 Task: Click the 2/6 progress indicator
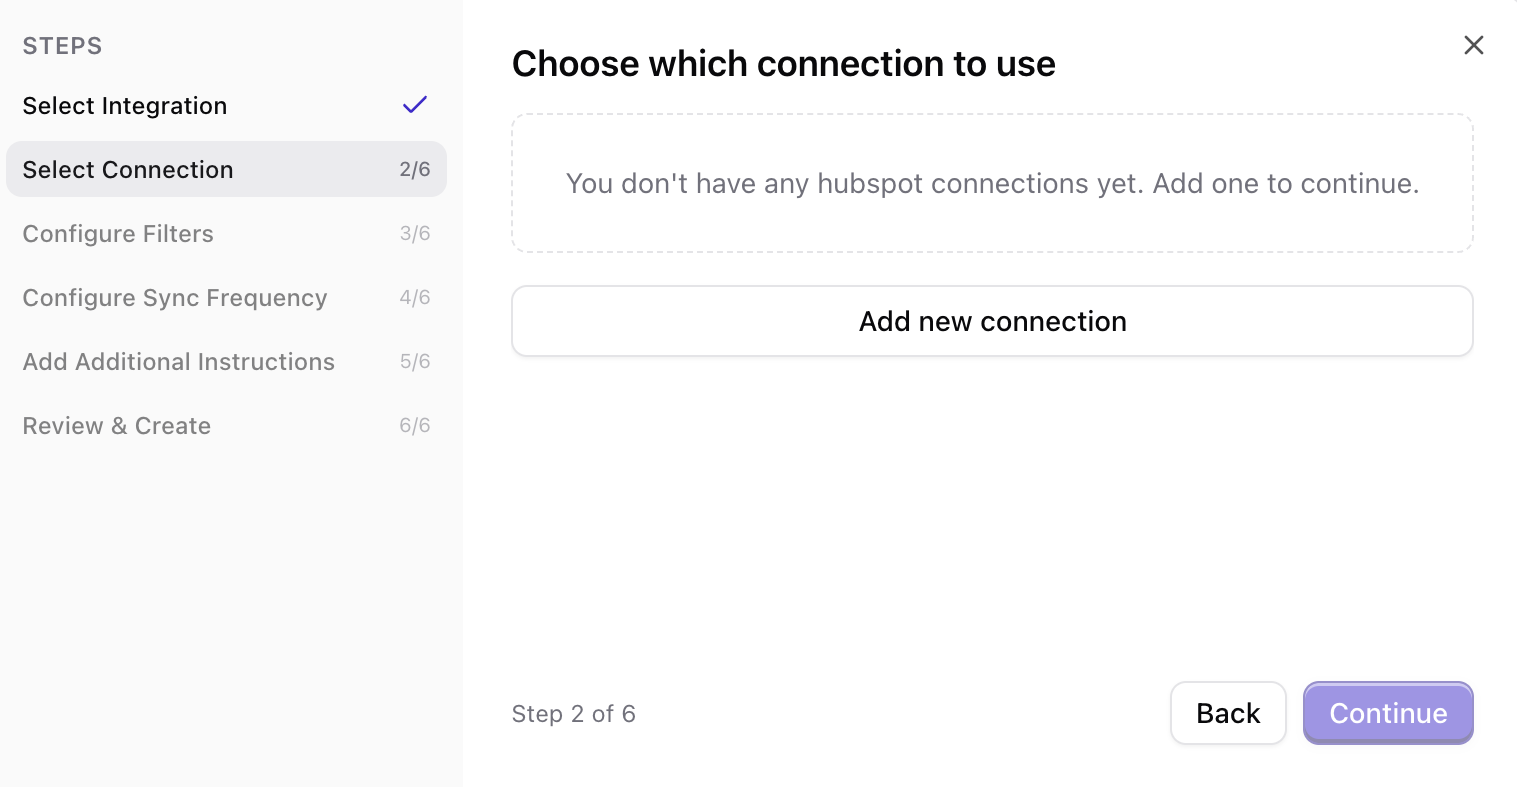tap(415, 169)
